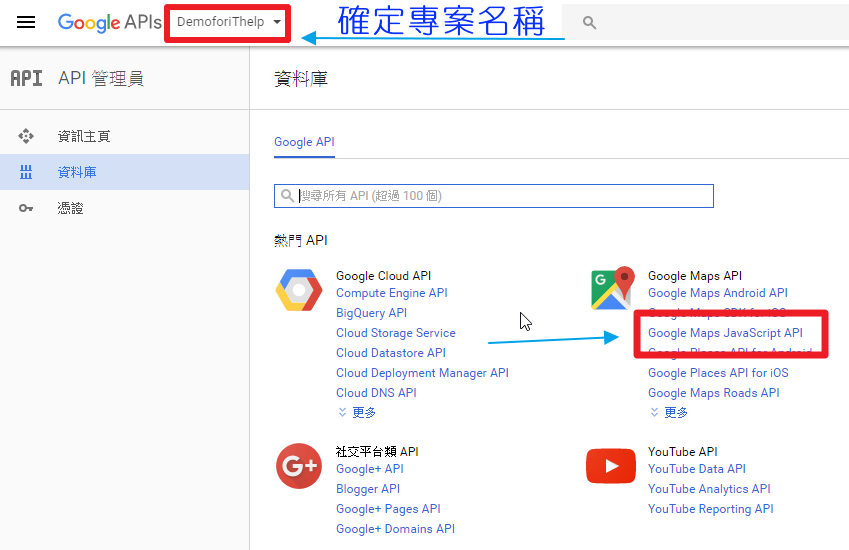Image resolution: width=849 pixels, height=550 pixels.
Task: Open Google Maps JavaScript API link
Action: point(726,333)
